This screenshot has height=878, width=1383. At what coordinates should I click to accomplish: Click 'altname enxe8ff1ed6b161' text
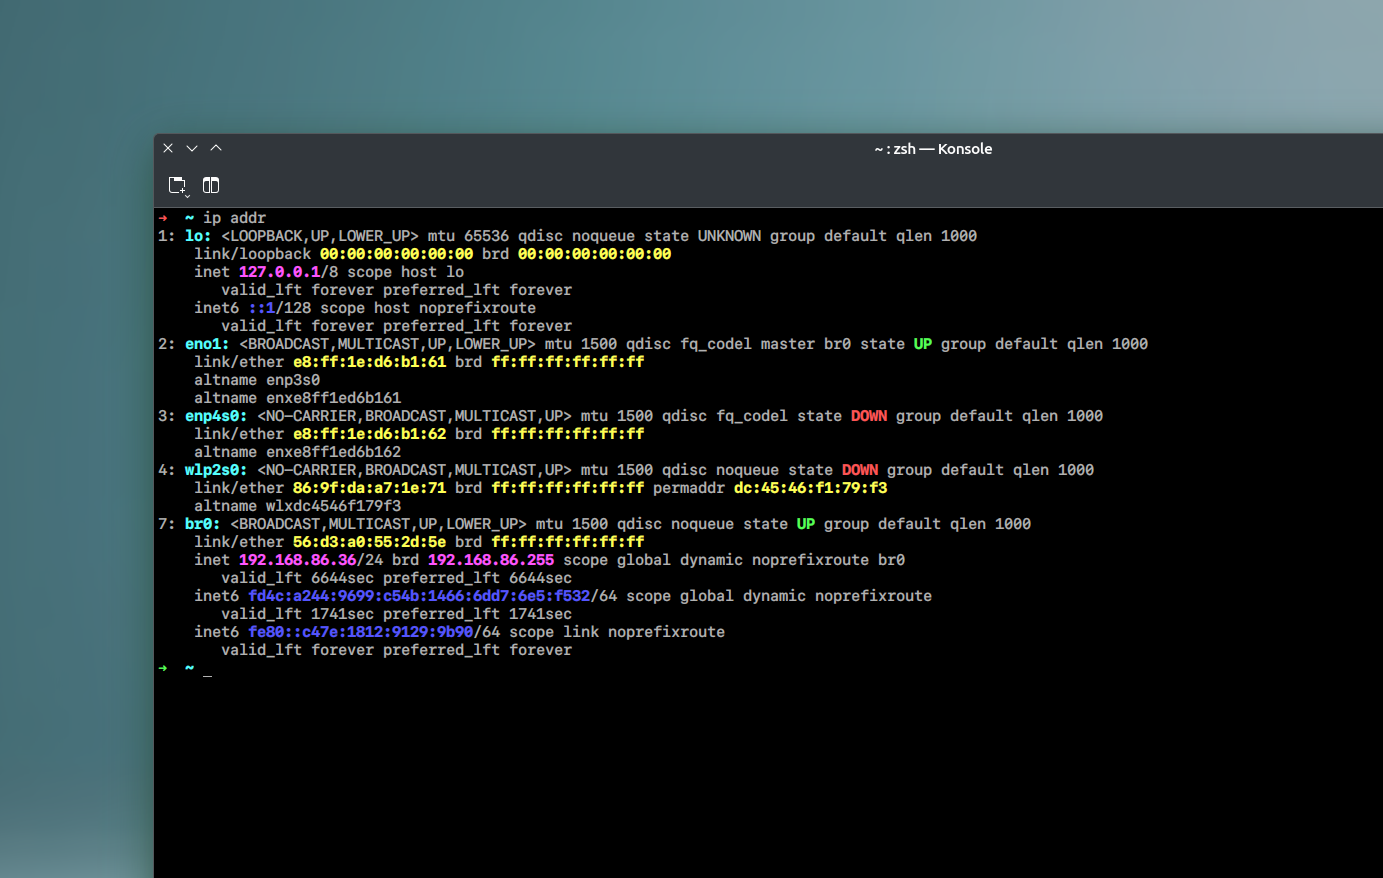(297, 398)
